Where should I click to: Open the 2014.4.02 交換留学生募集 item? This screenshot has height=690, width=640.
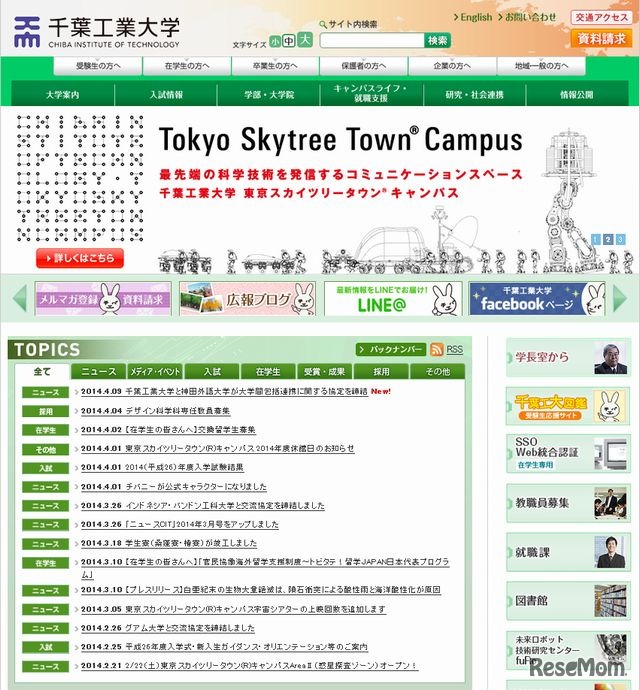(x=168, y=429)
